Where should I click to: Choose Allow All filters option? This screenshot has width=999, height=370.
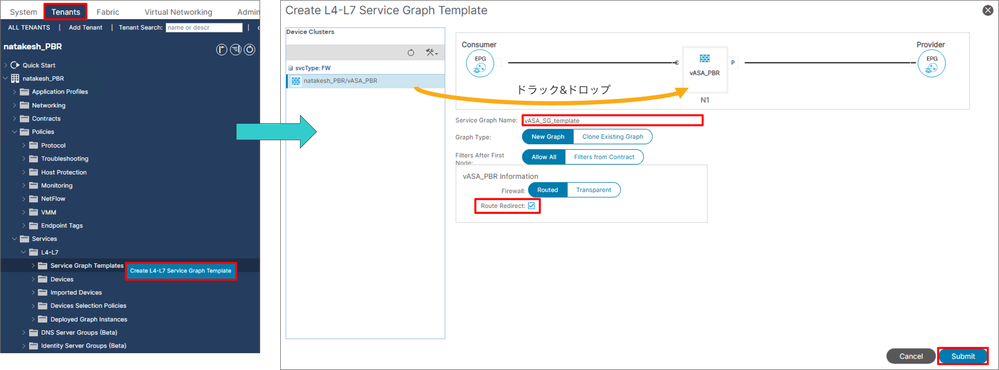(x=543, y=157)
